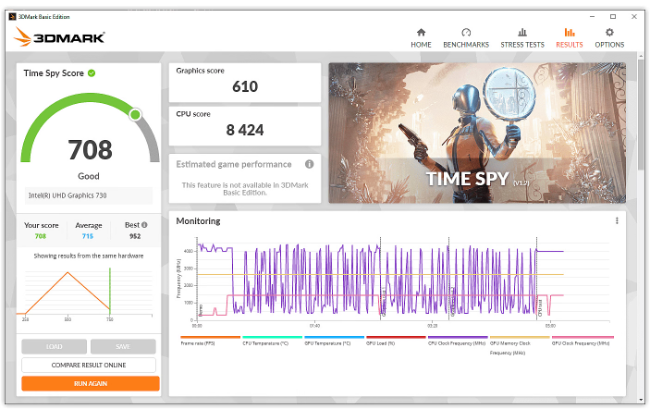Go to the Home section
The width and height of the screenshot is (654, 410).
point(421,38)
